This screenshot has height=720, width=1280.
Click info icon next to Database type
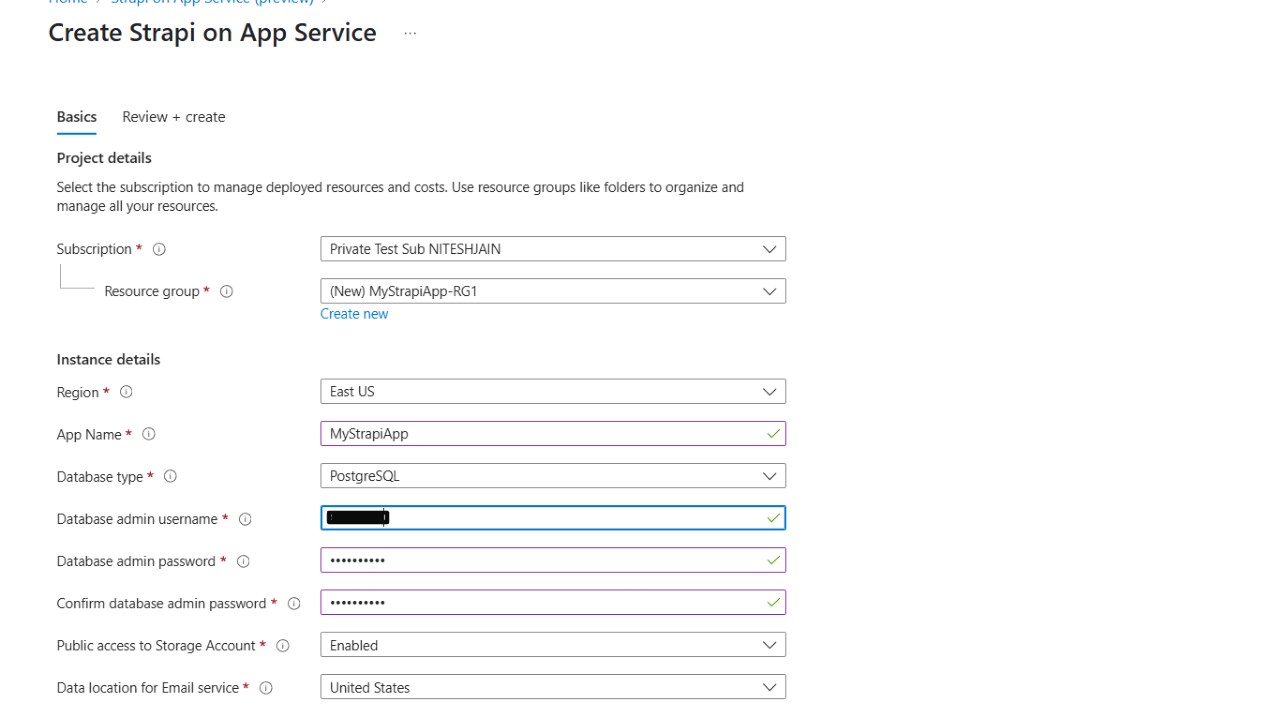pos(170,477)
